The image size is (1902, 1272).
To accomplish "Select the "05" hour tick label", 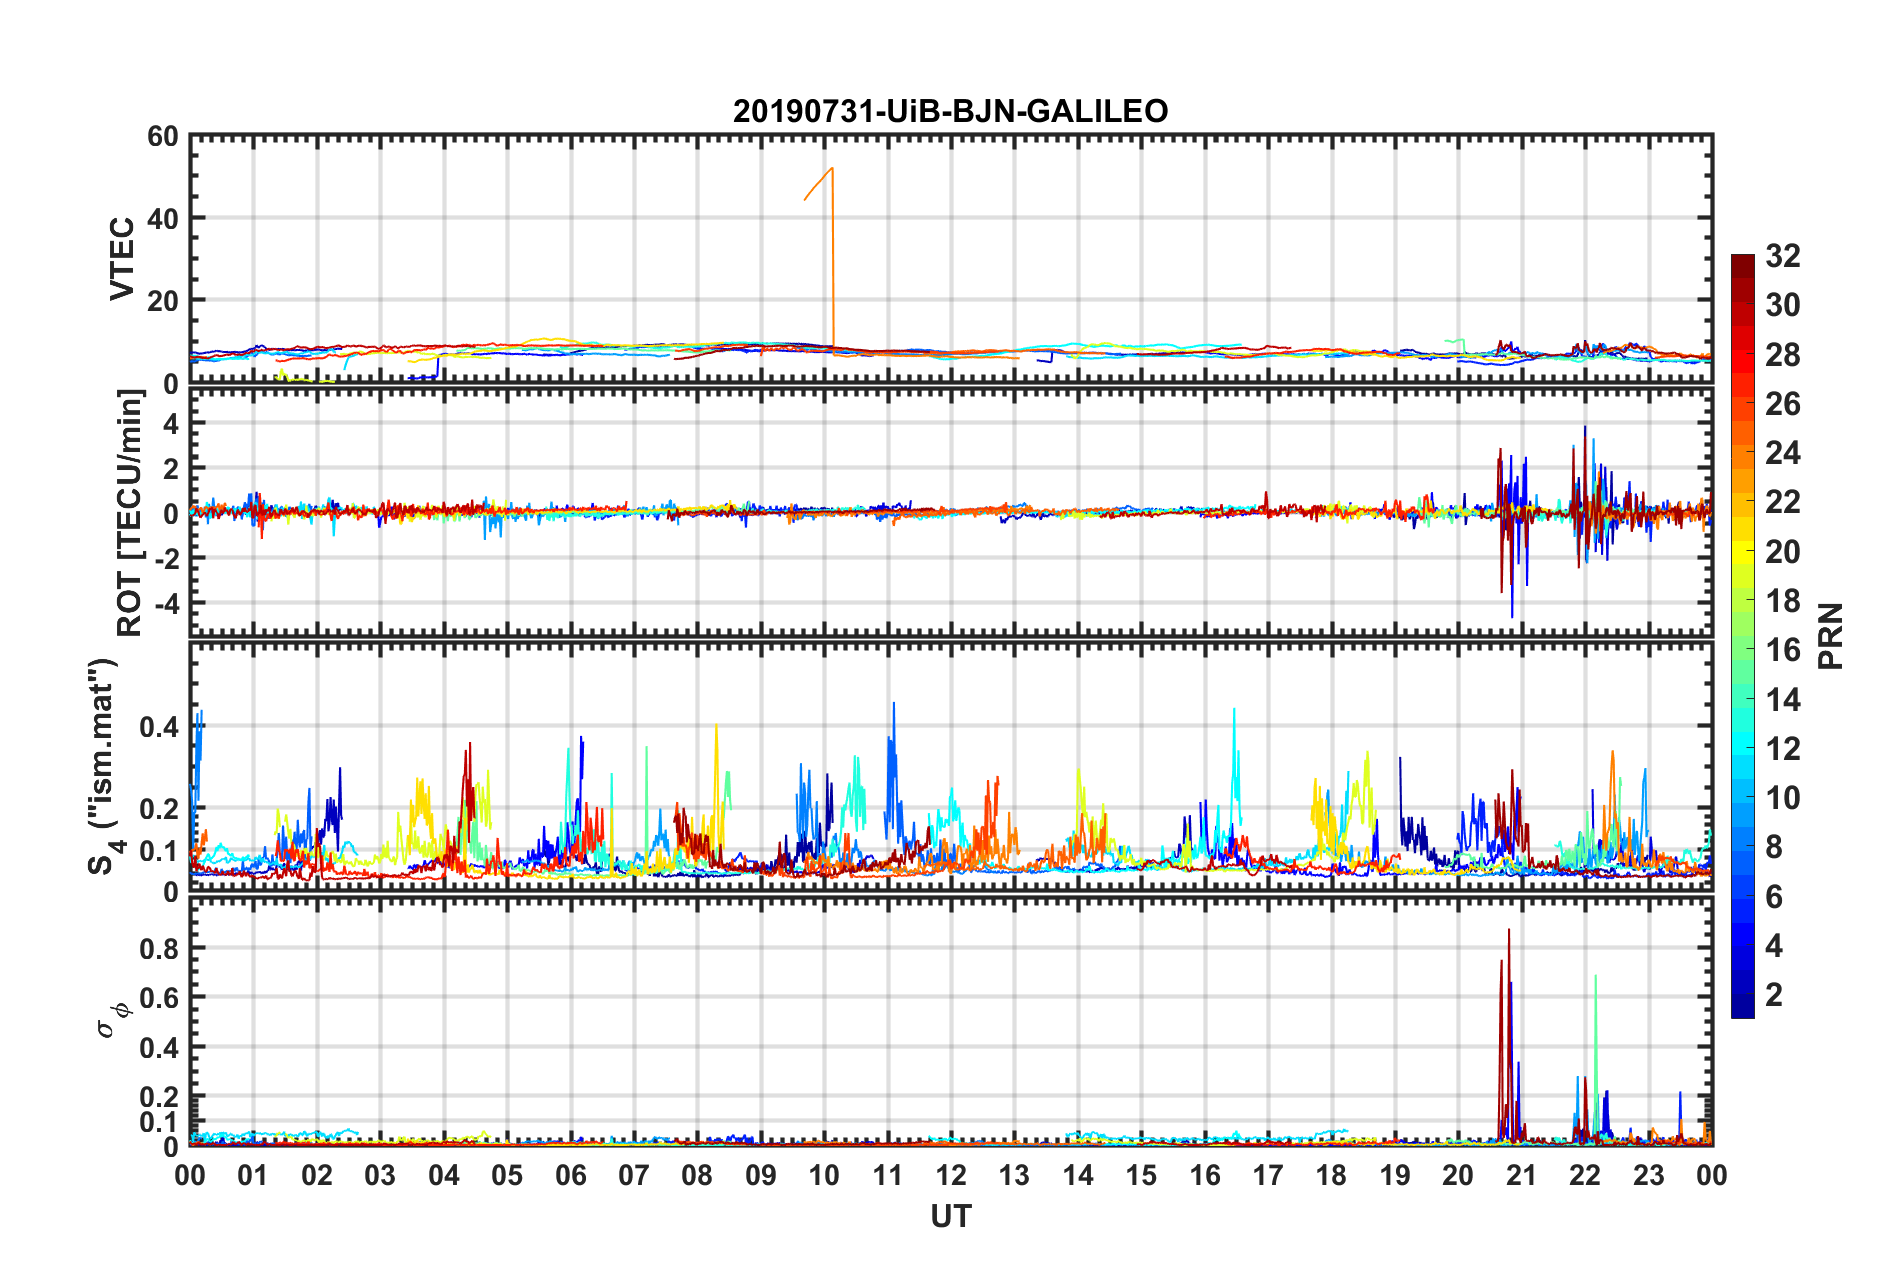I will pos(507,1175).
